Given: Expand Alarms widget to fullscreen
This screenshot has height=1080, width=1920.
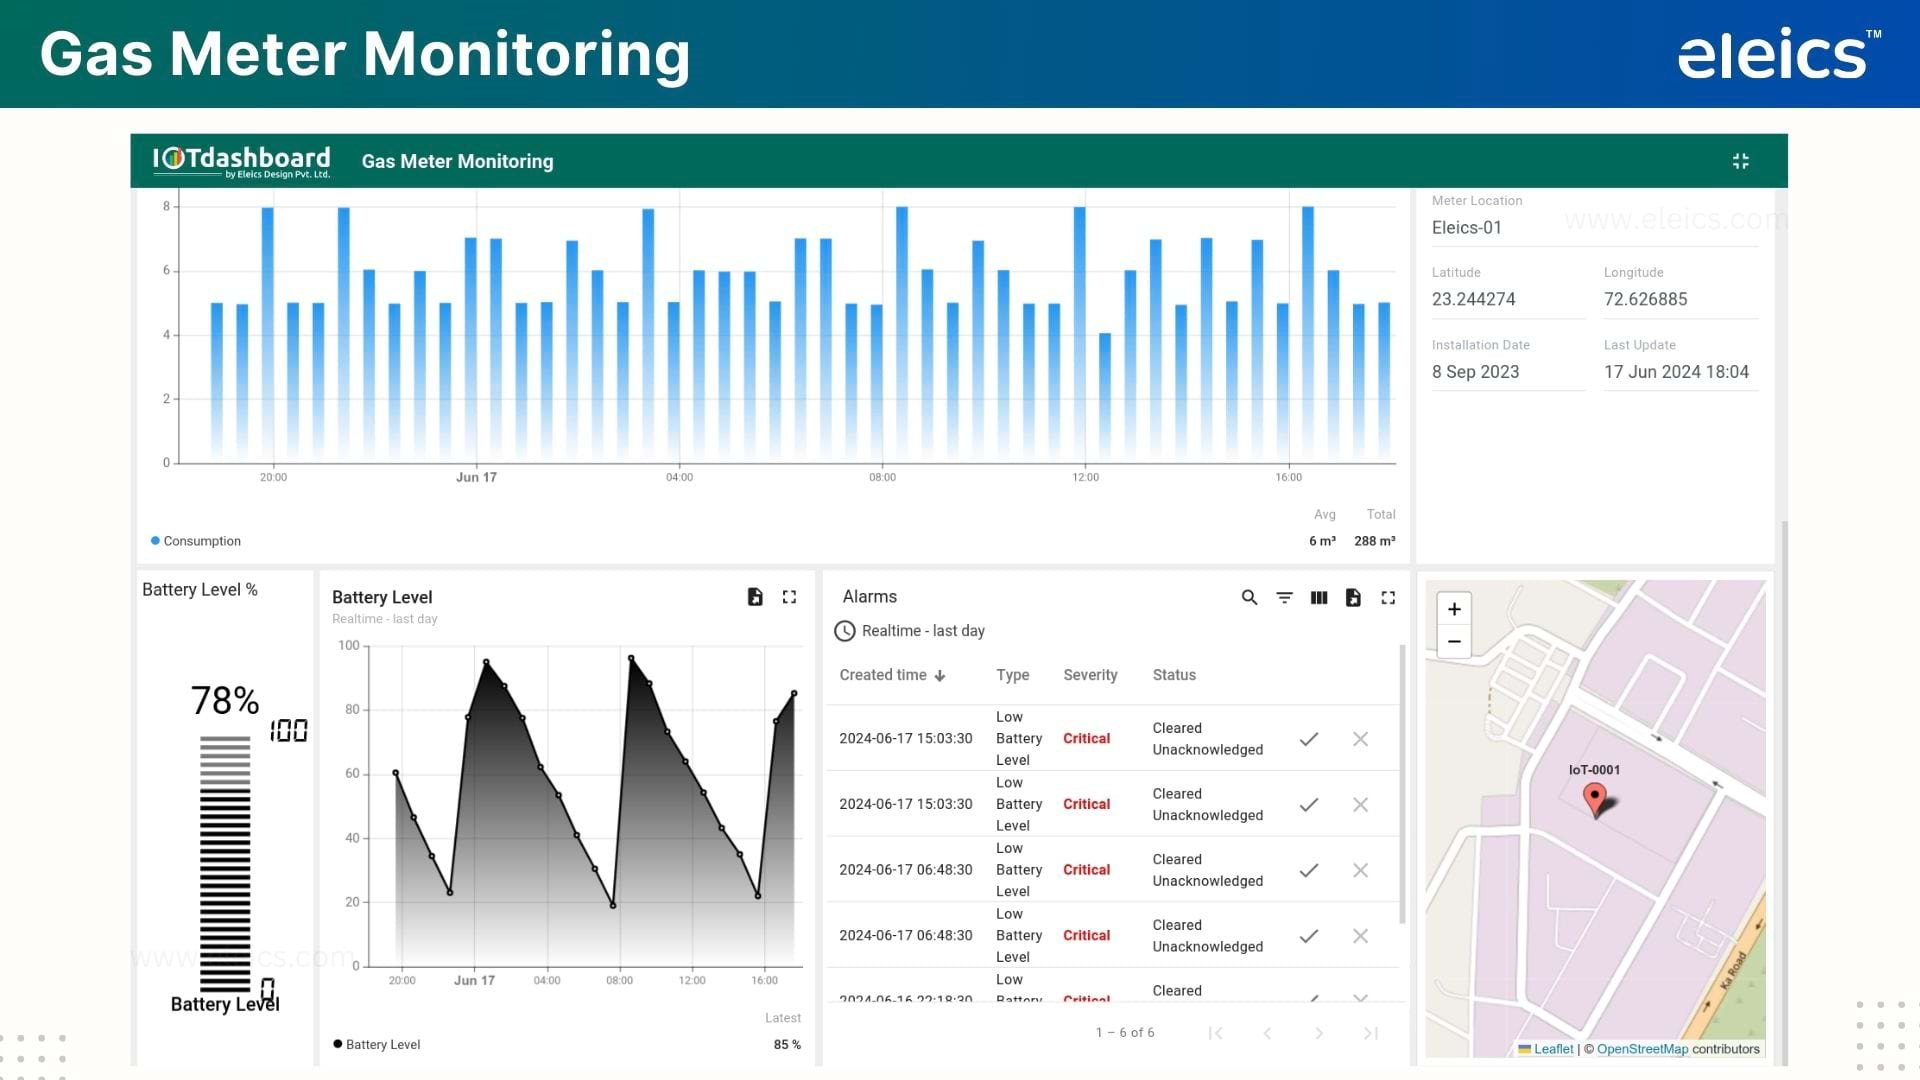Looking at the screenshot, I should click(x=1388, y=597).
